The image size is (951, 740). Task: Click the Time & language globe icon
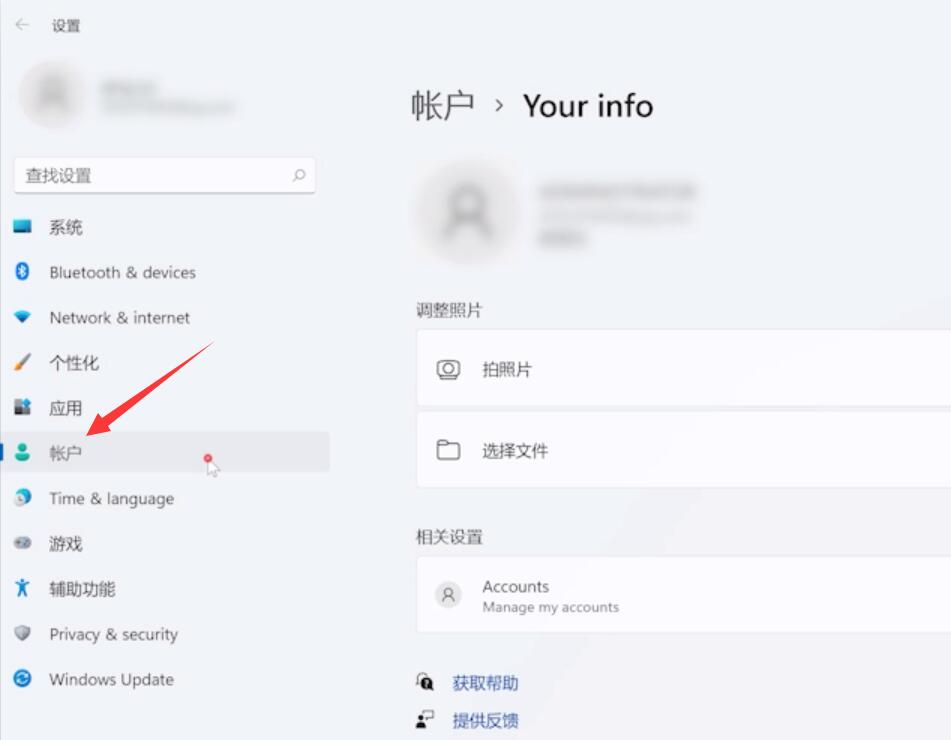click(x=22, y=497)
